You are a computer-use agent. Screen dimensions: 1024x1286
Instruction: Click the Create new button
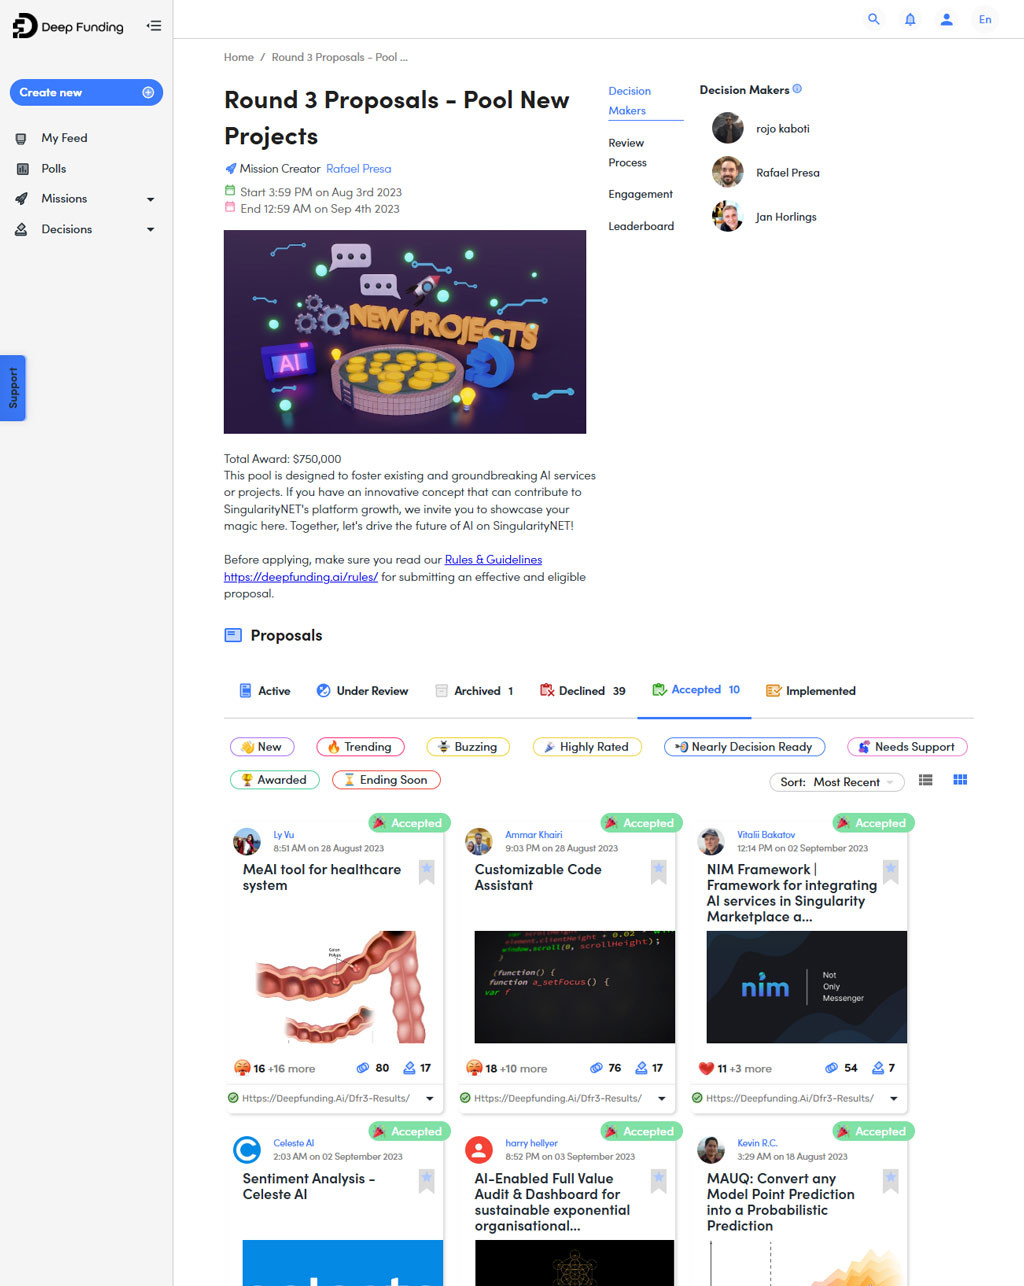coord(86,92)
